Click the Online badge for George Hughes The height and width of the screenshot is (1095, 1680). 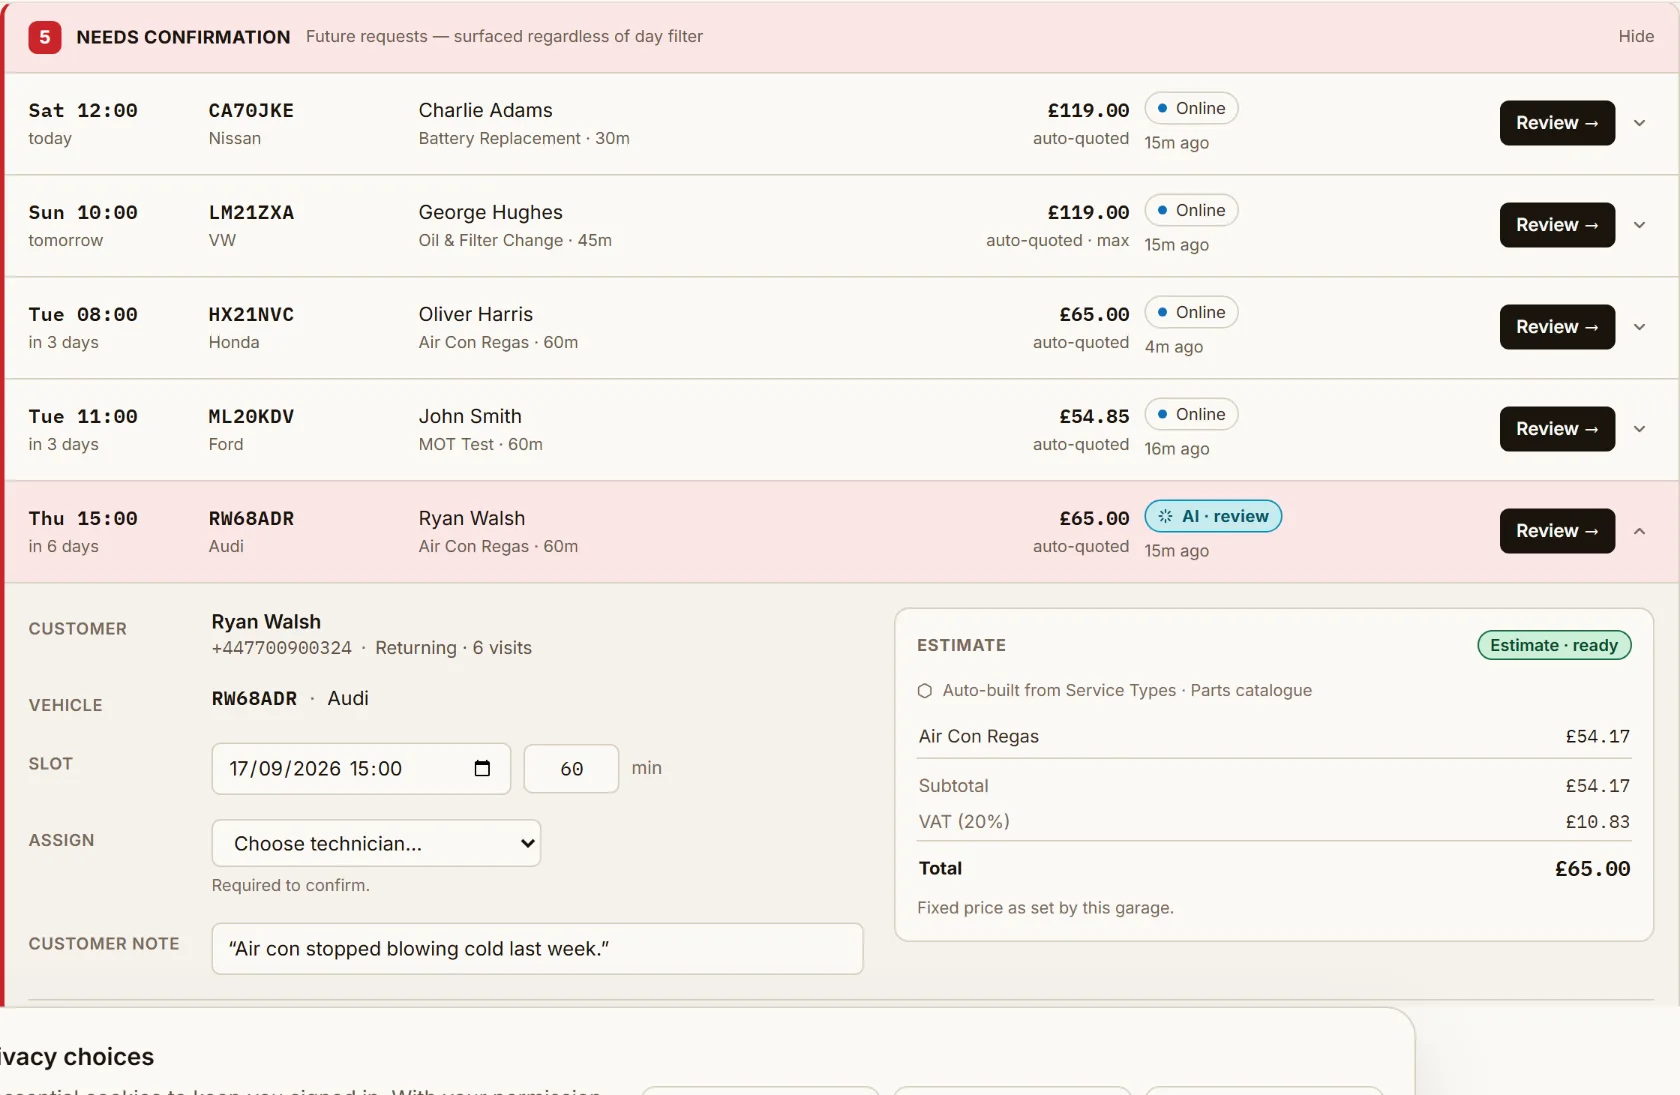tap(1191, 210)
